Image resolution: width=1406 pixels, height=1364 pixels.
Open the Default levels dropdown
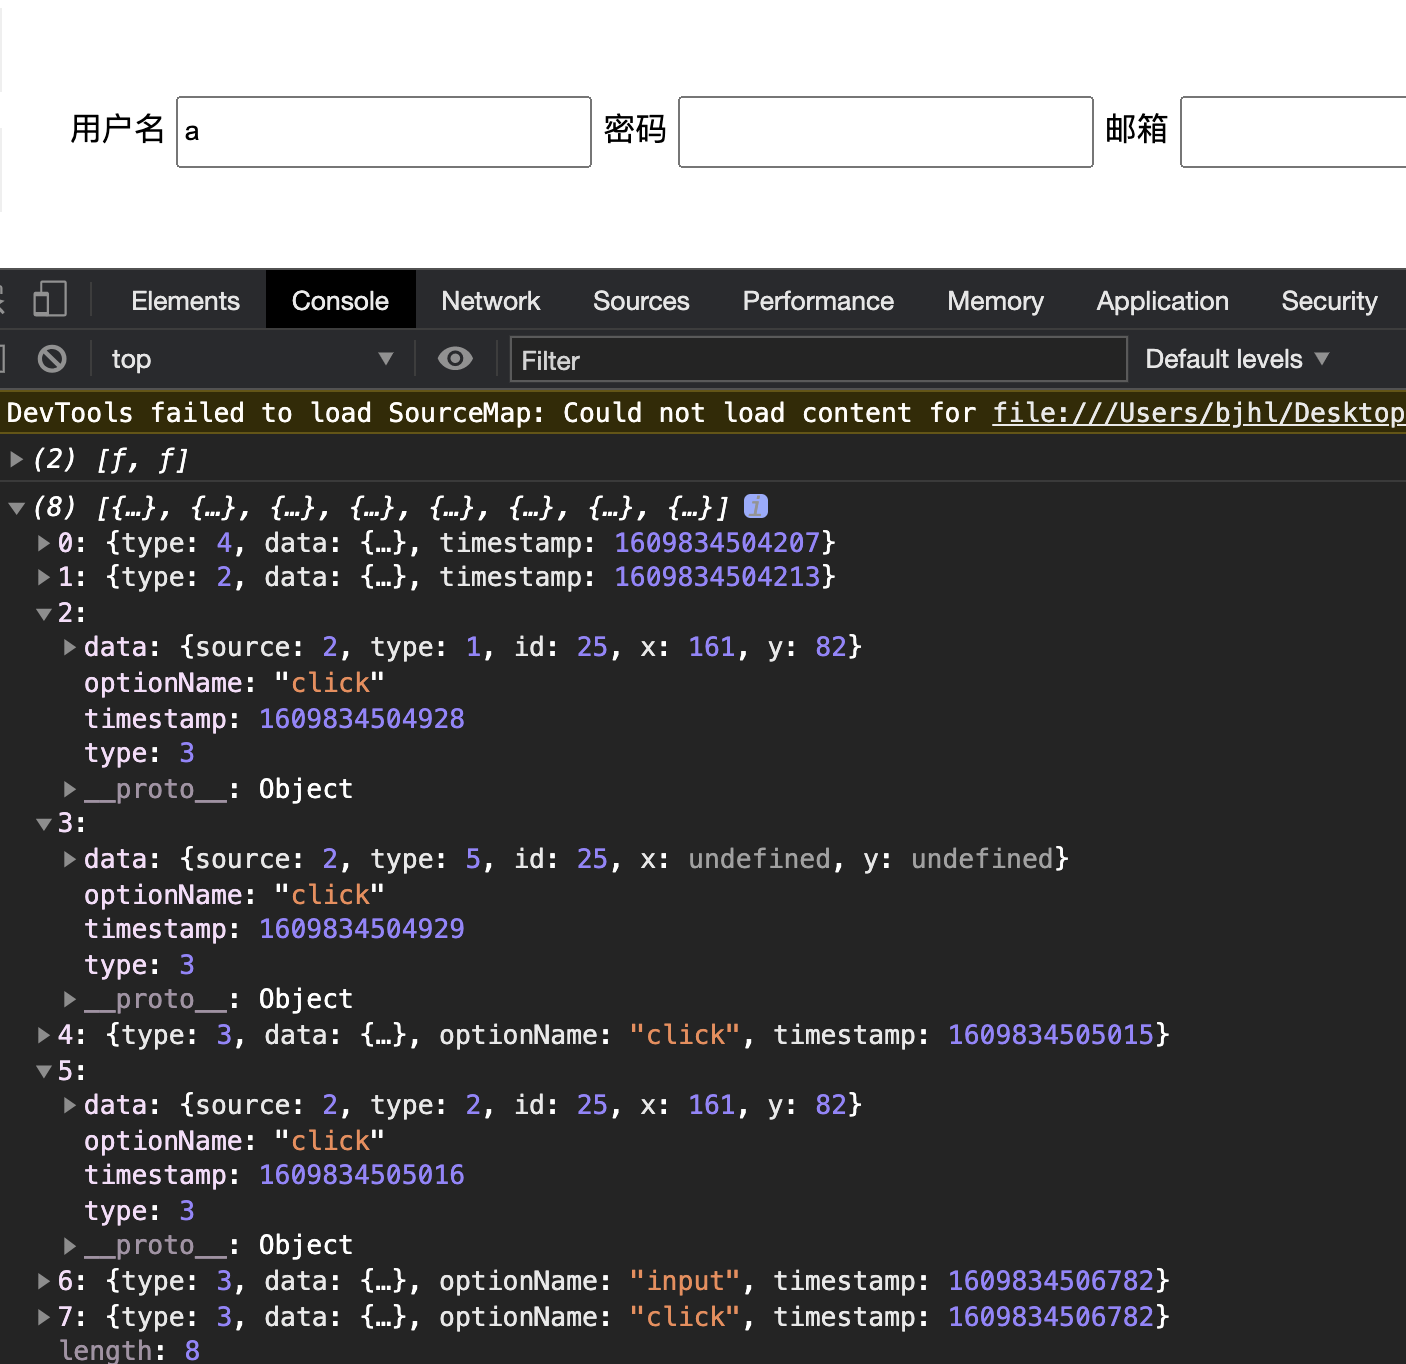(x=1237, y=358)
